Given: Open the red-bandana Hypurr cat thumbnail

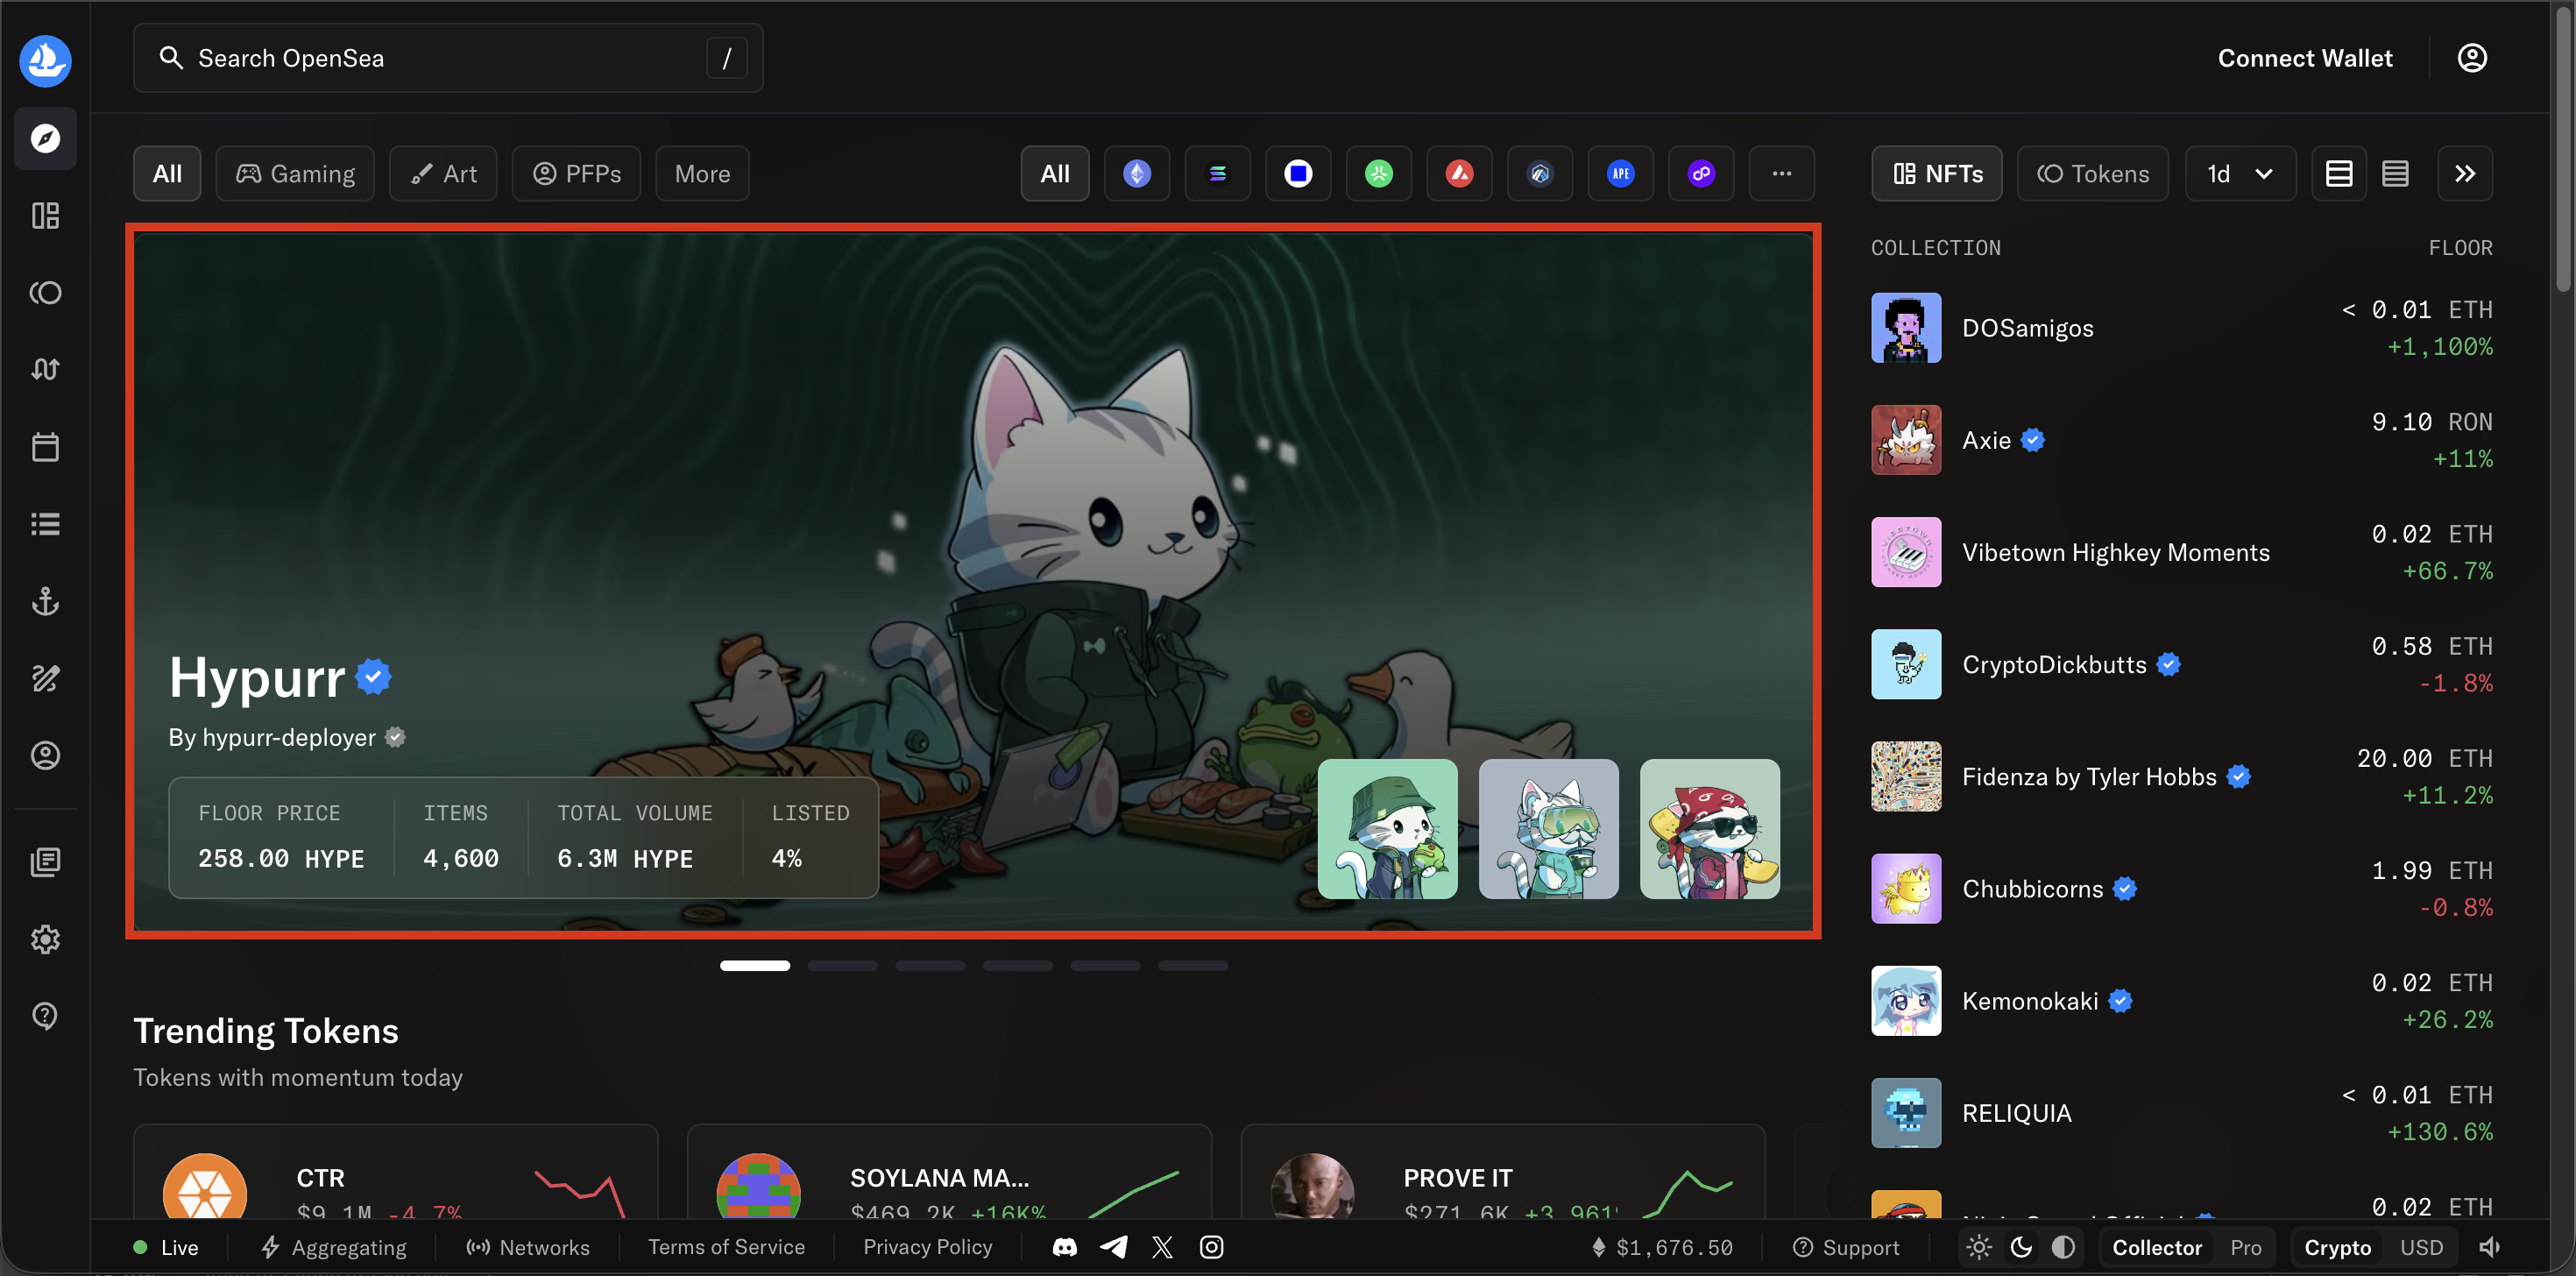Looking at the screenshot, I should click(1709, 828).
